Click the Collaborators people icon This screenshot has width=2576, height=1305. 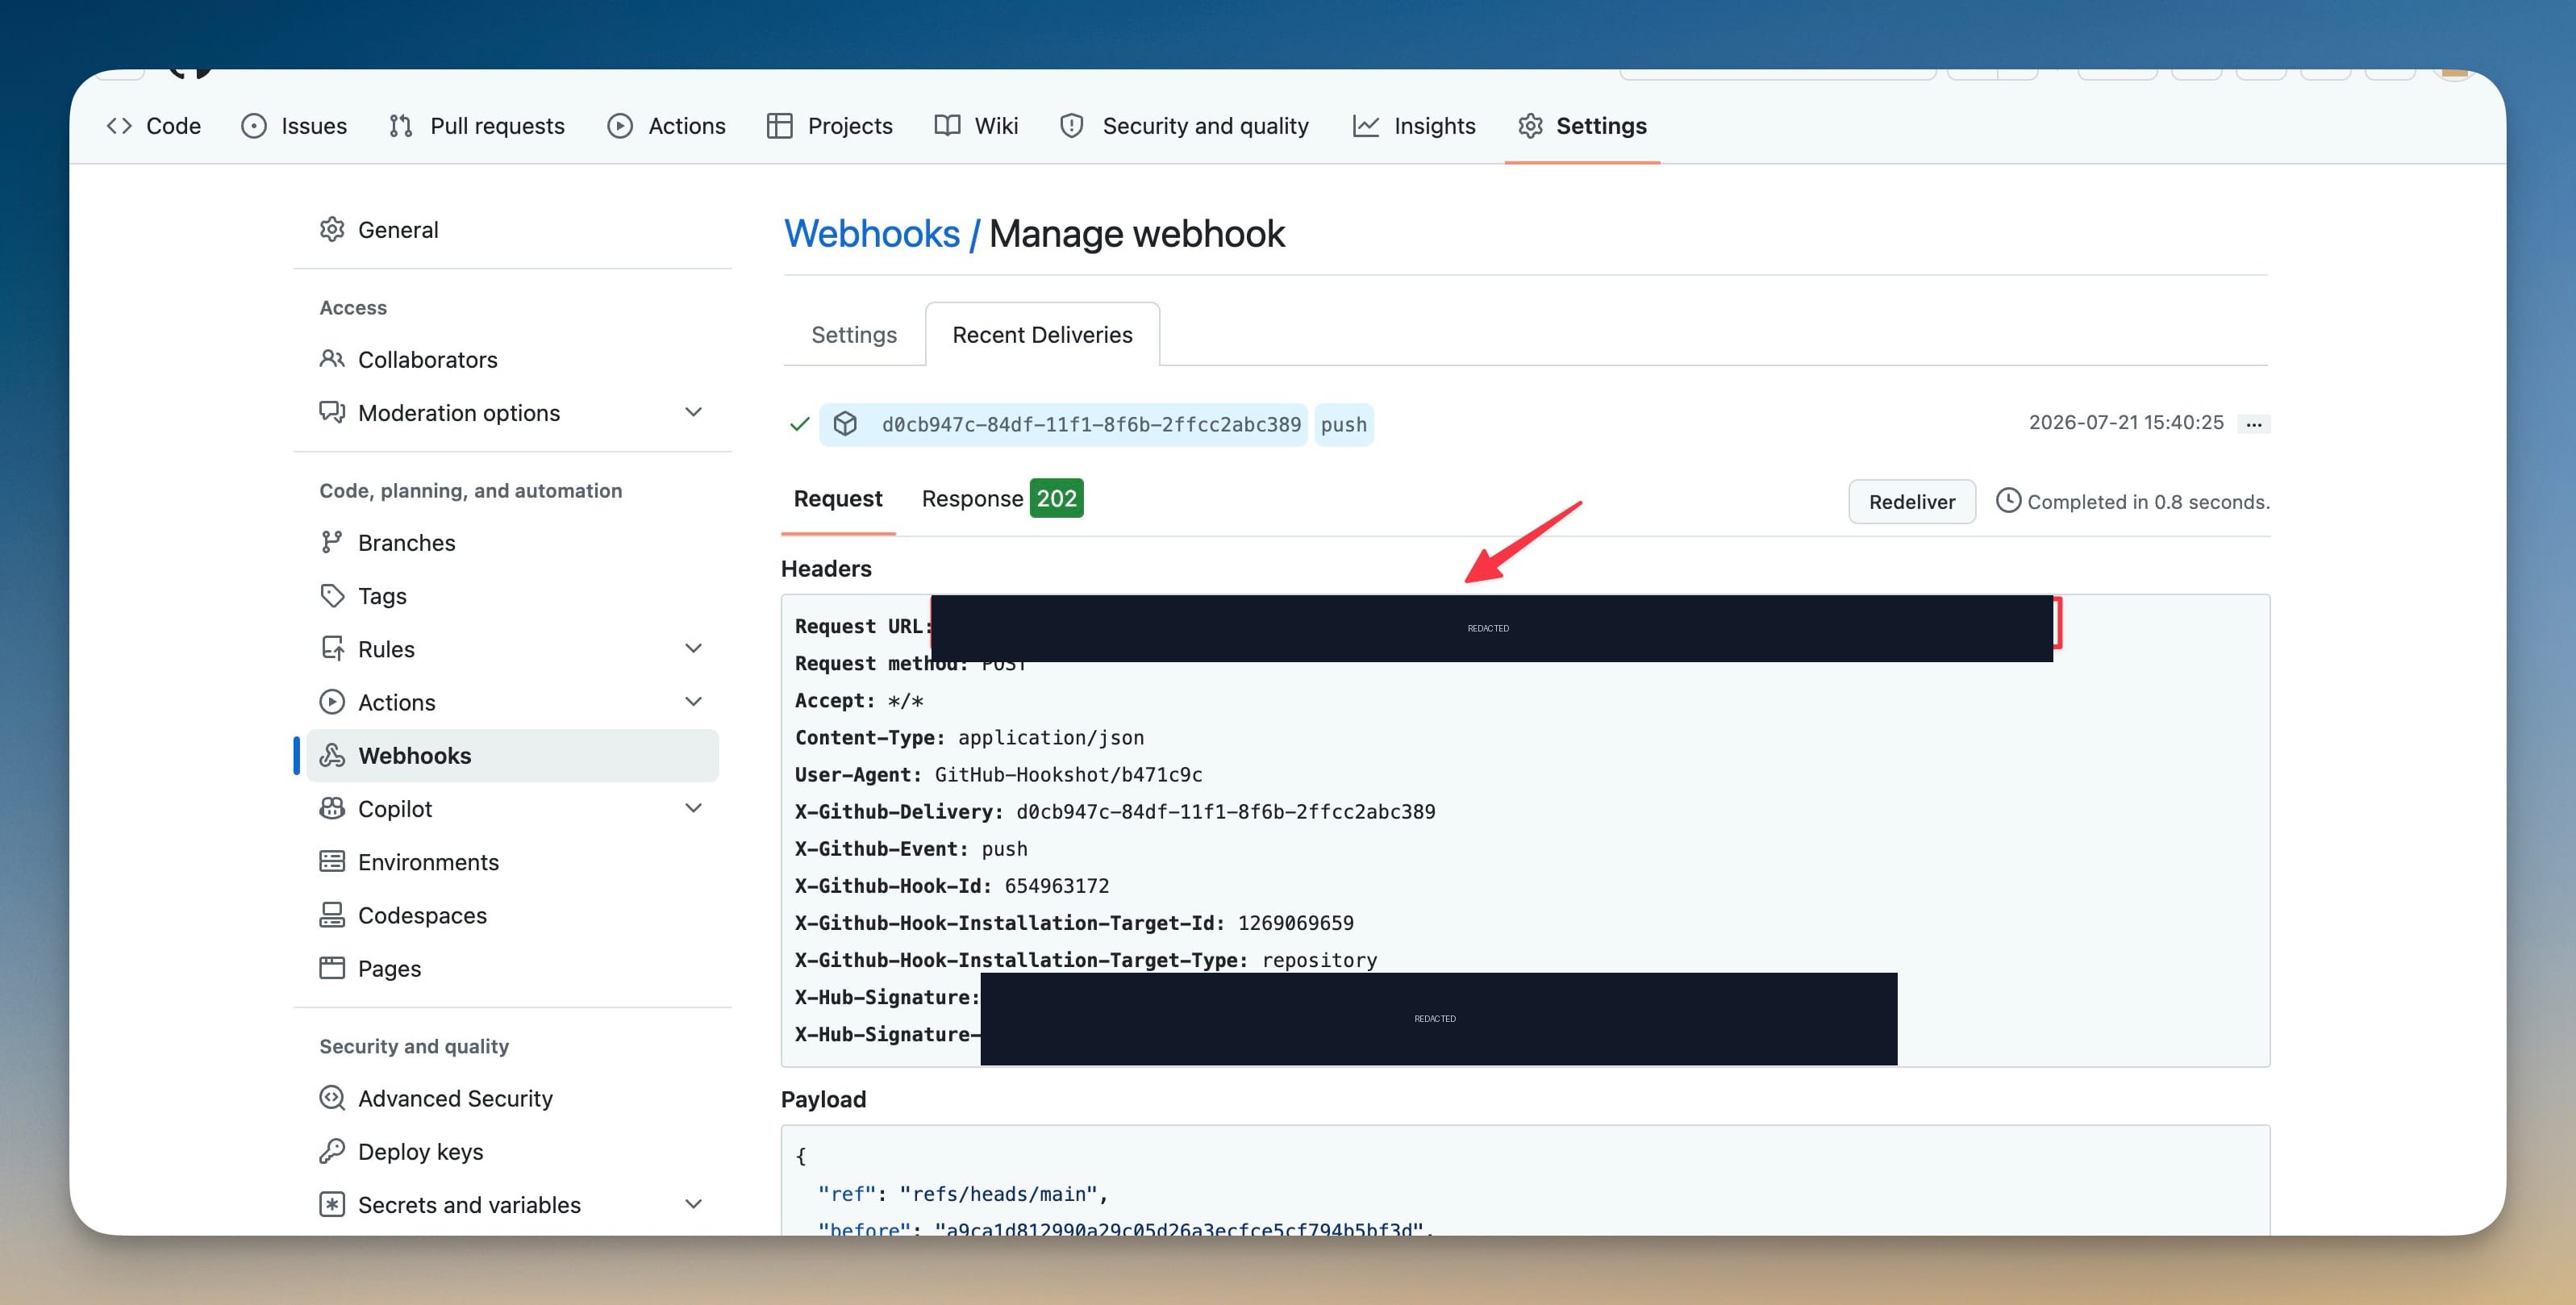click(x=332, y=358)
